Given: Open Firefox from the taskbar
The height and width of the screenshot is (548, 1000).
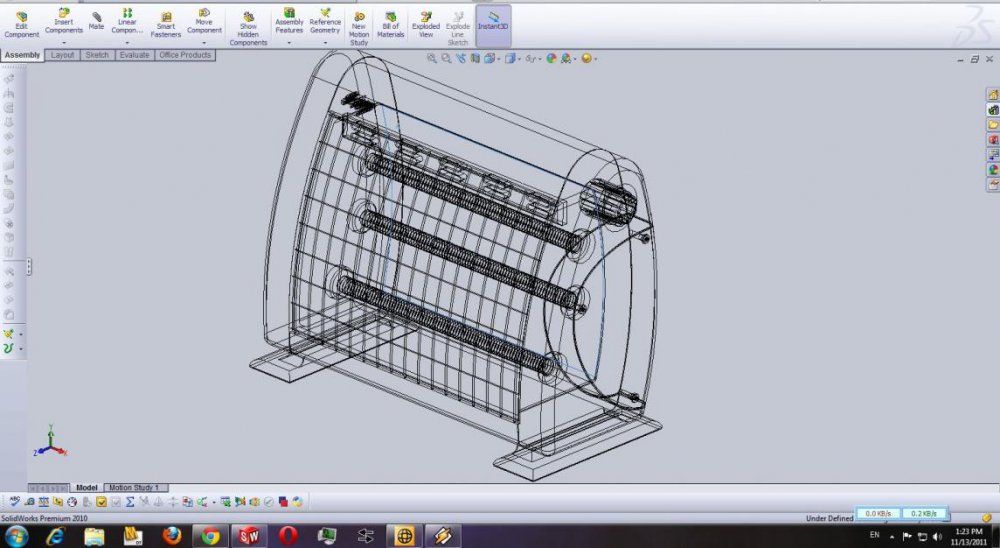Looking at the screenshot, I should (172, 536).
